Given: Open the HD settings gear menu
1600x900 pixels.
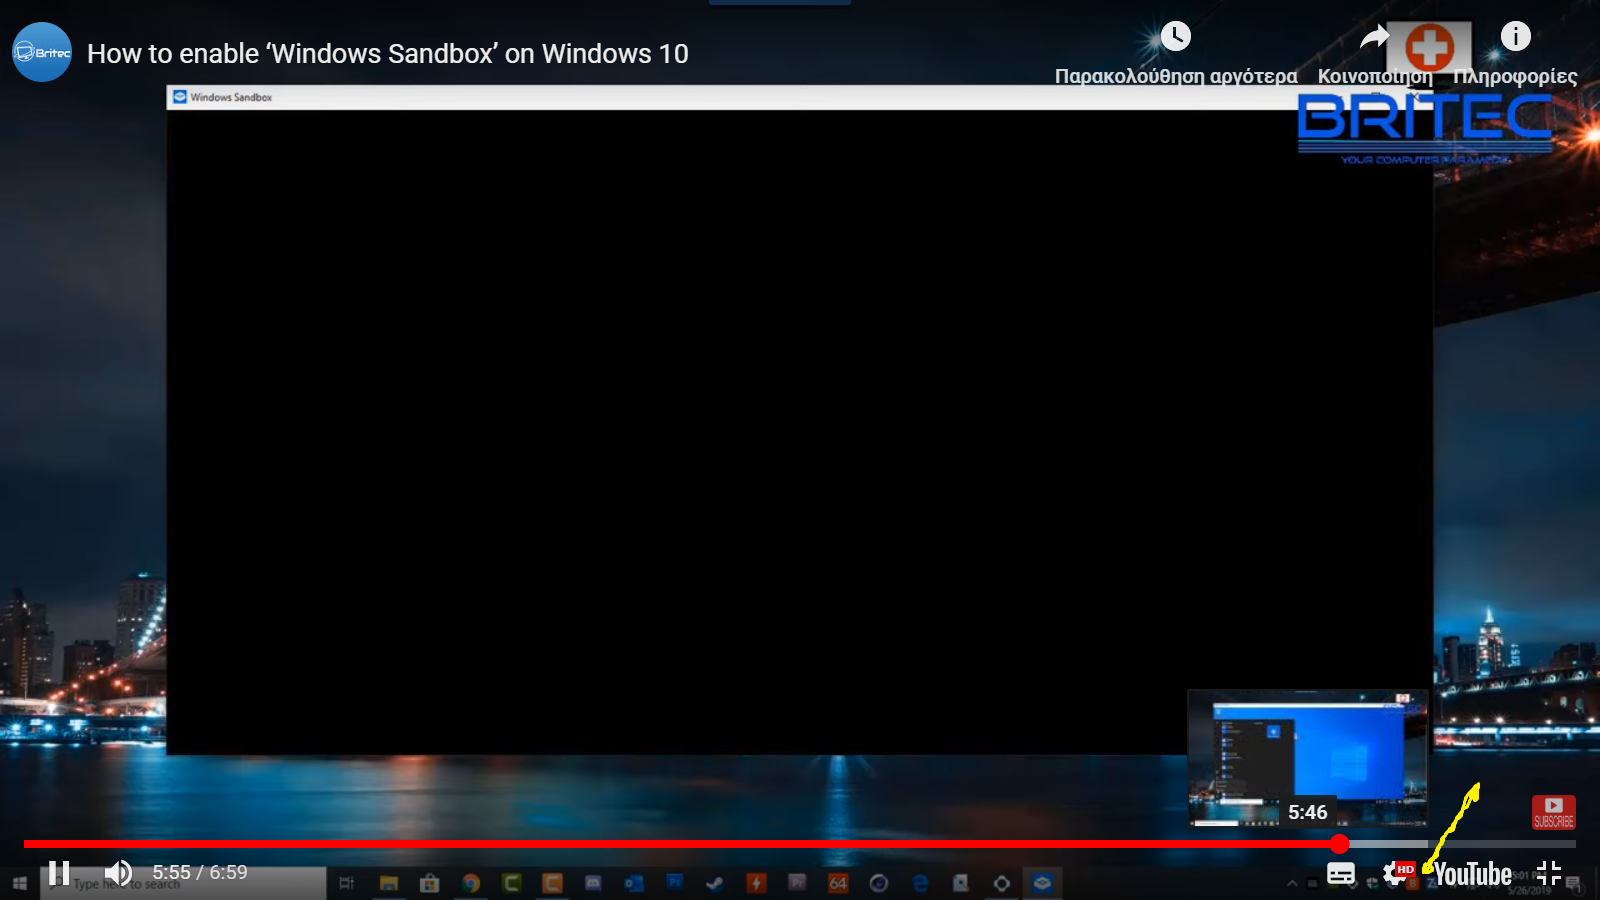Looking at the screenshot, I should [x=1398, y=873].
